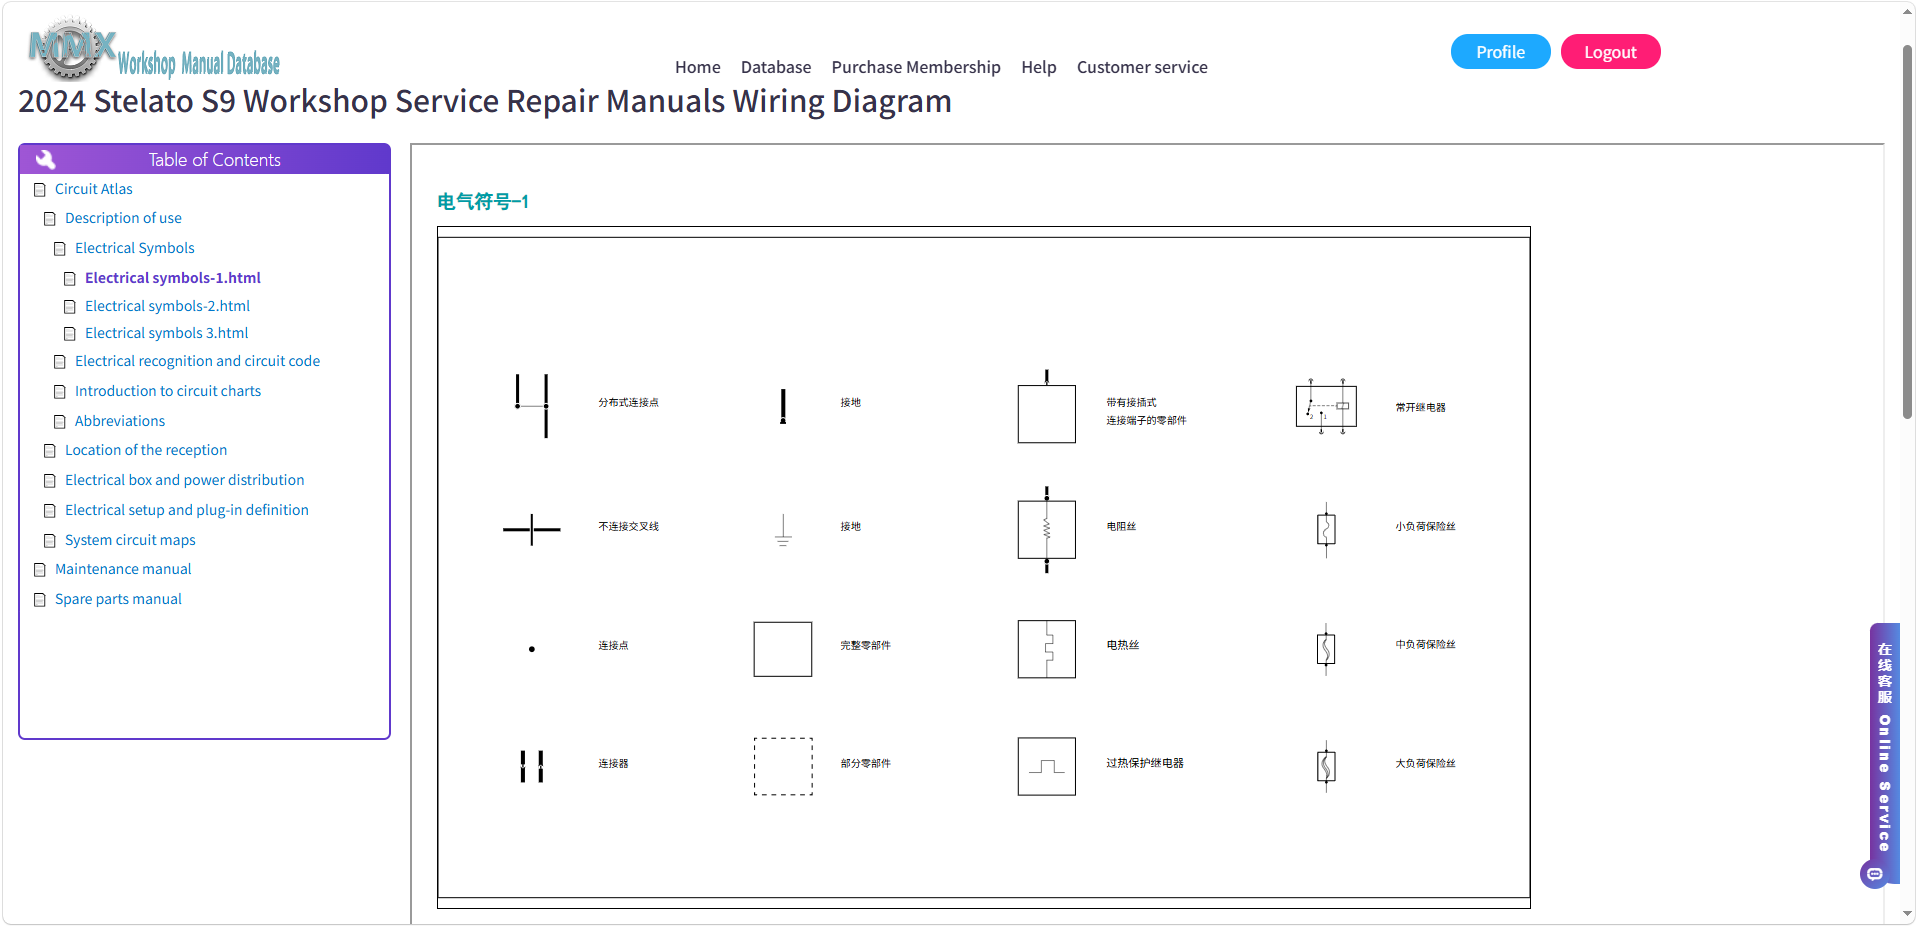Open Description of use in the contents
Image resolution: width=1919 pixels, height=927 pixels.
(123, 218)
